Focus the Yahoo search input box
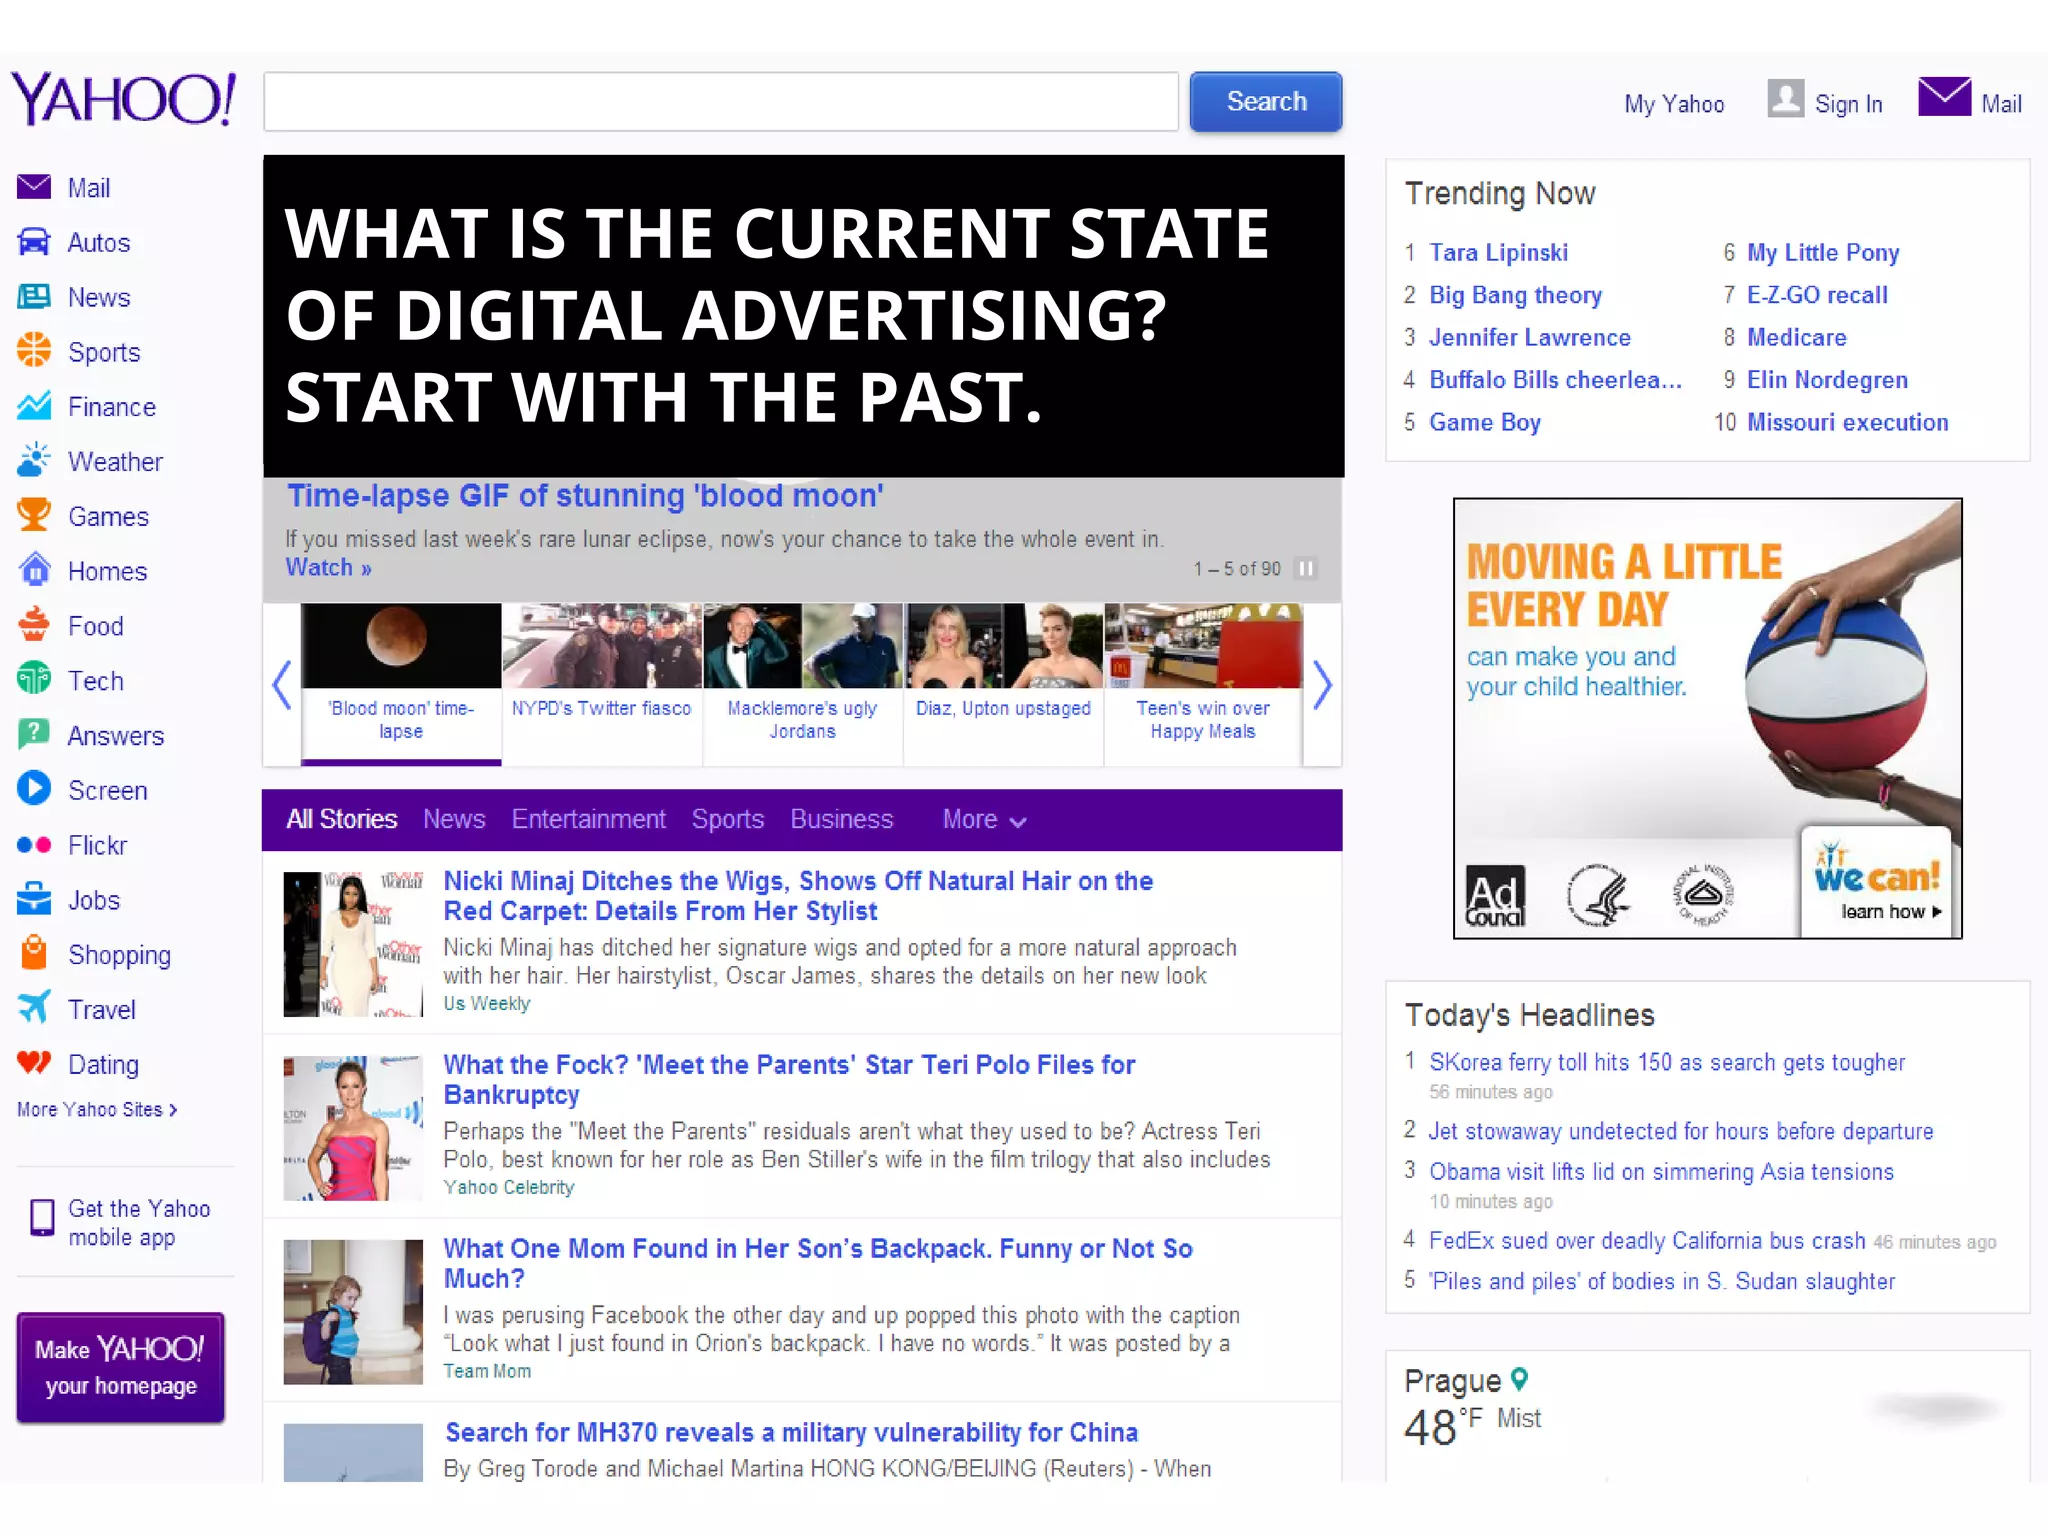The height and width of the screenshot is (1536, 2048). pos(721,101)
